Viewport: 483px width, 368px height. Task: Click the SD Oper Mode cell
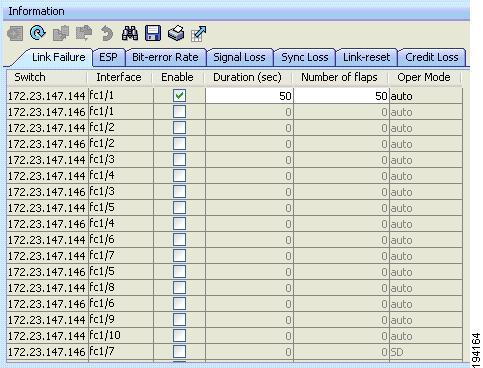[426, 352]
